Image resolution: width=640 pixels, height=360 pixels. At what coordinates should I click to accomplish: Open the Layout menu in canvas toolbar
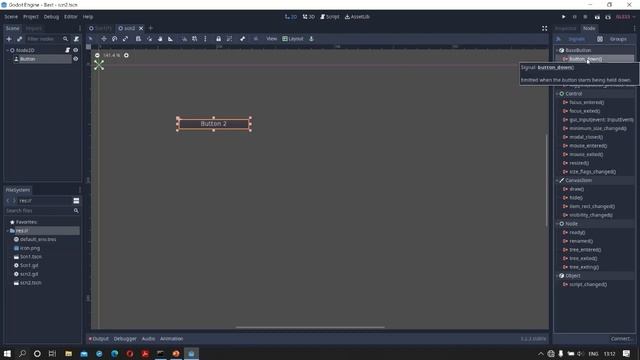[x=293, y=39]
